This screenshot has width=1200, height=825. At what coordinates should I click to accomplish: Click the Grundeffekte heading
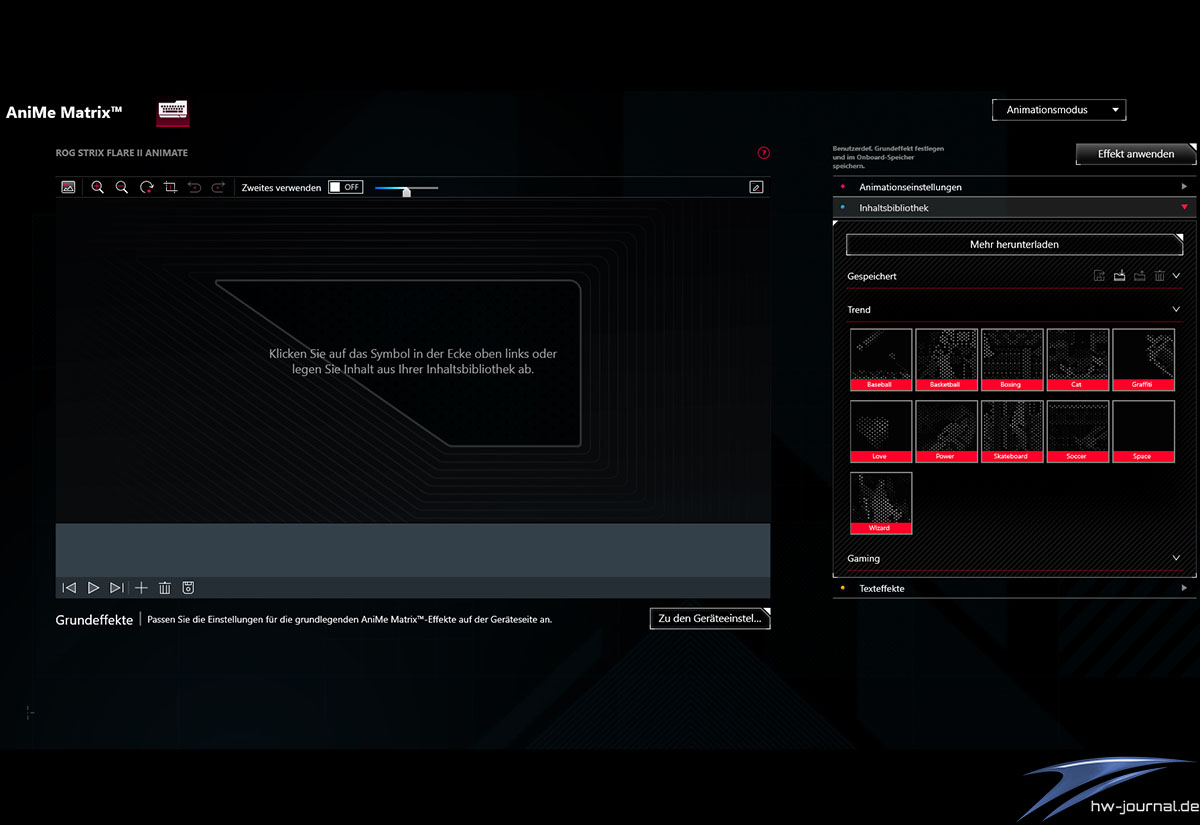tap(94, 620)
